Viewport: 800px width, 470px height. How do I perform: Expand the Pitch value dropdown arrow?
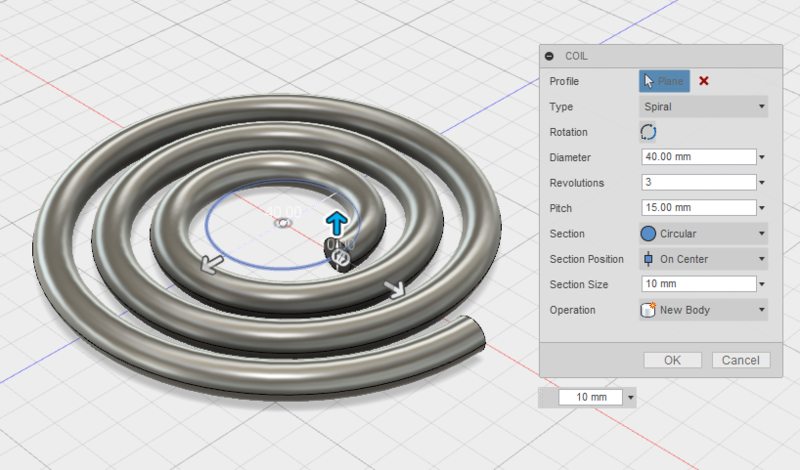(762, 208)
